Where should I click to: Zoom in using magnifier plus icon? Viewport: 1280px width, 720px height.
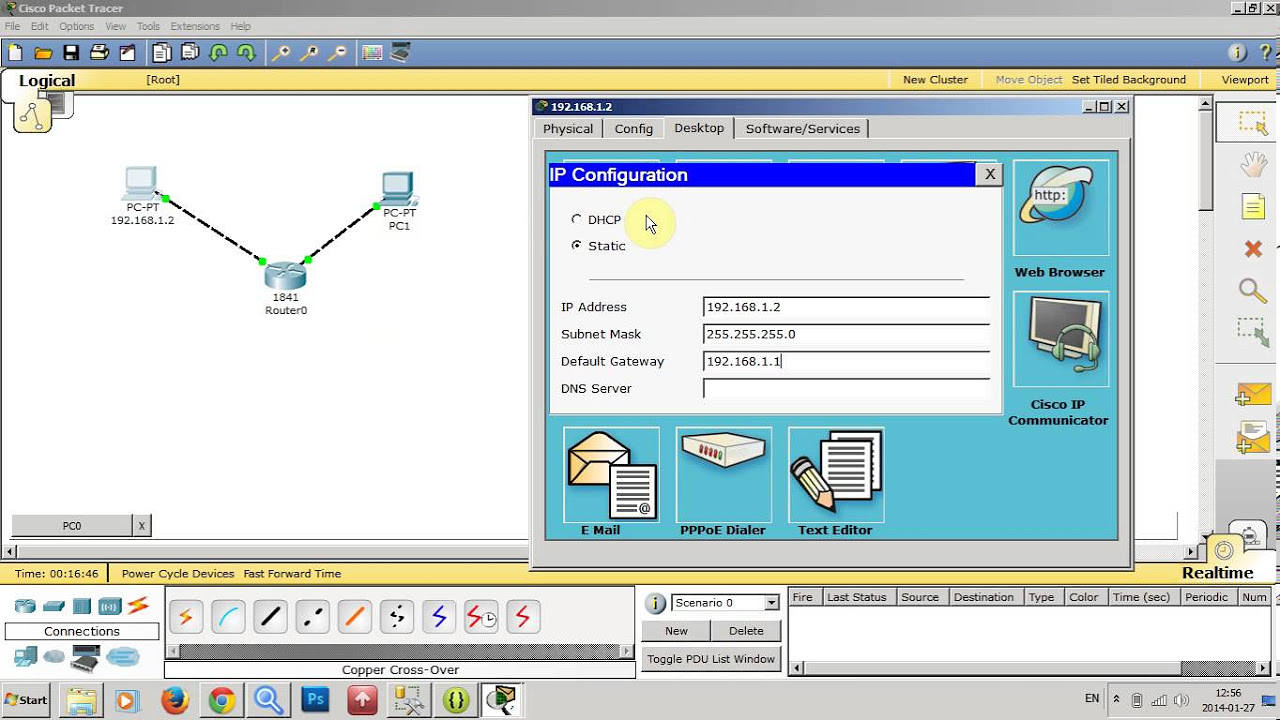(282, 53)
